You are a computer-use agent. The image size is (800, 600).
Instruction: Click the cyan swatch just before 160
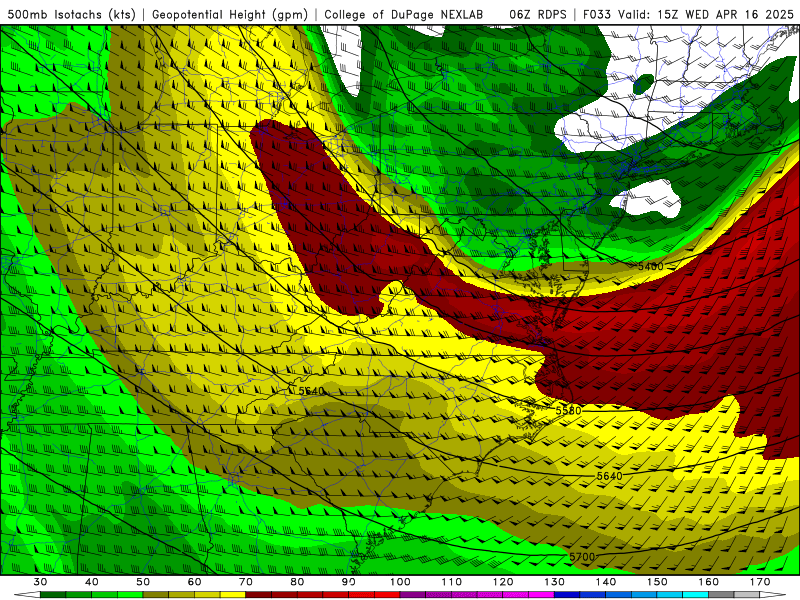[x=696, y=595]
